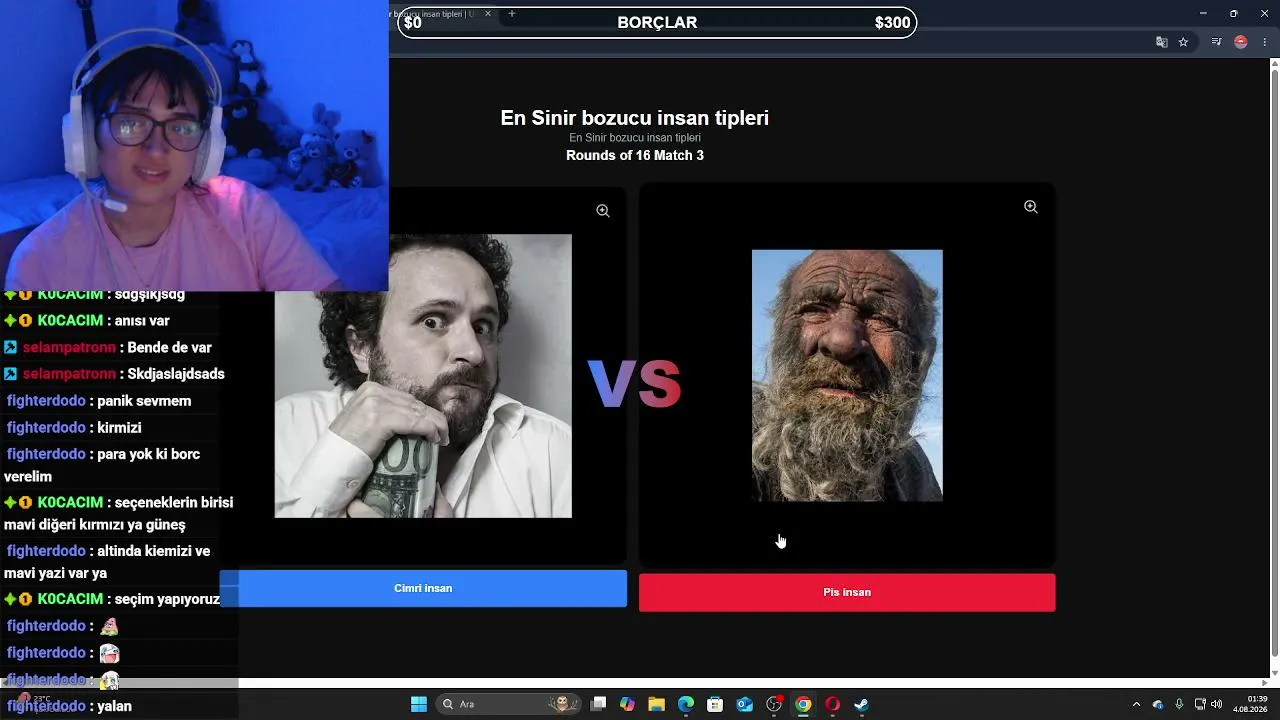Select the bearded man holding money photo
Image resolution: width=1280 pixels, height=720 pixels.
point(423,376)
